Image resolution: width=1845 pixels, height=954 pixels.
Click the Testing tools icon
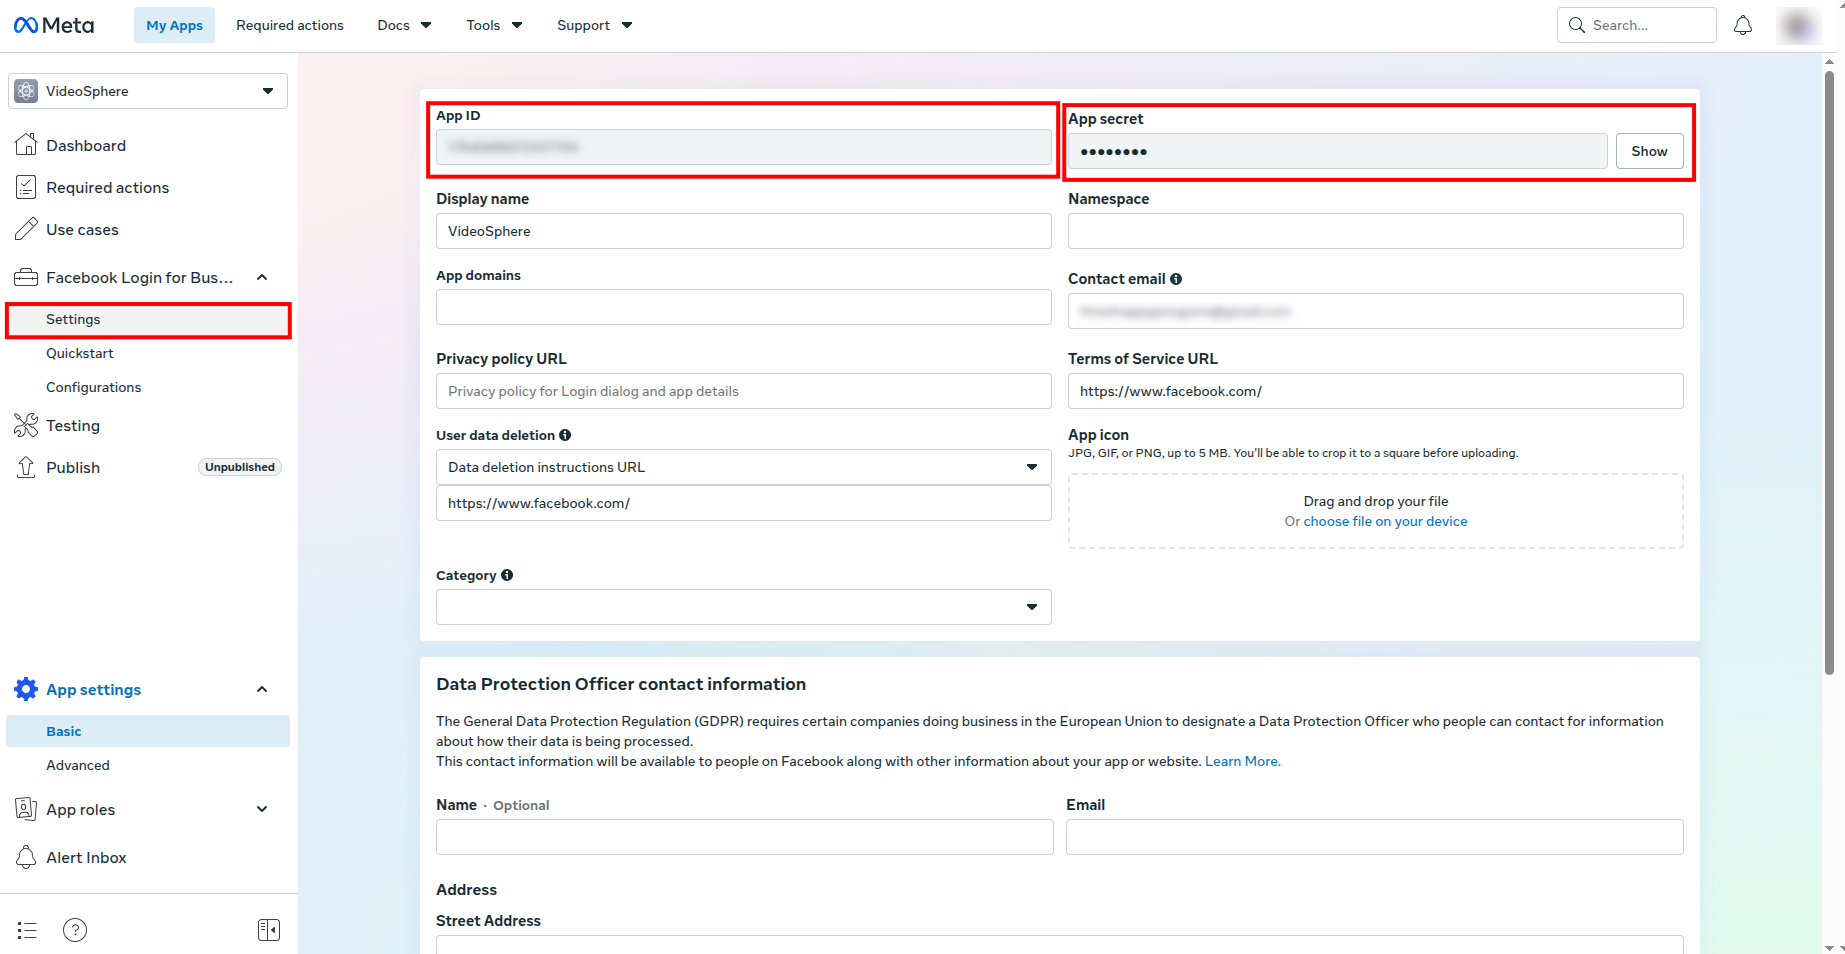pyautogui.click(x=26, y=425)
